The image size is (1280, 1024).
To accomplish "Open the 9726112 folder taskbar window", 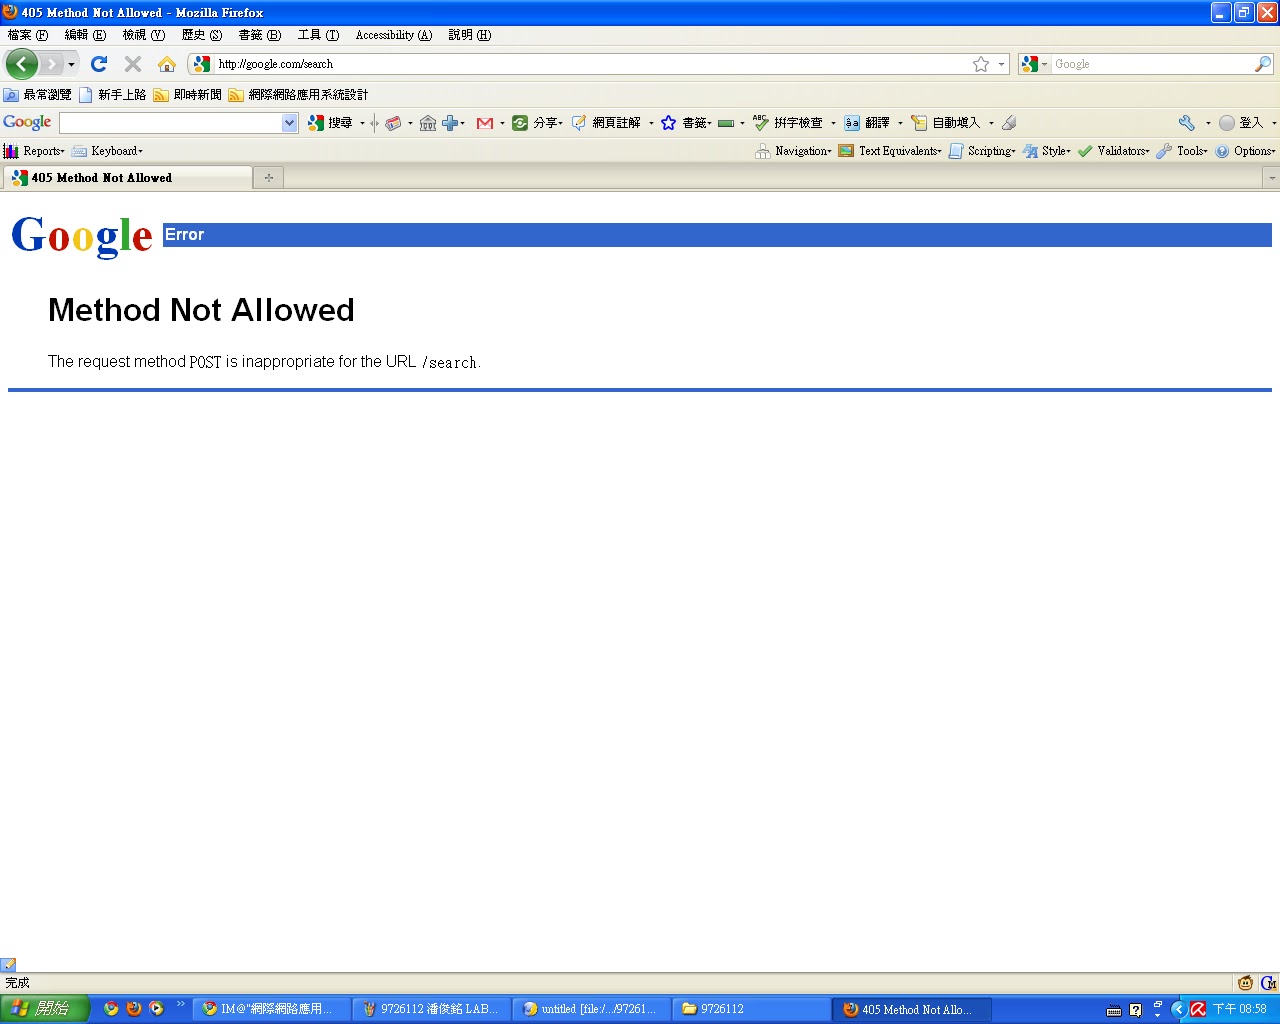I will (x=751, y=1009).
